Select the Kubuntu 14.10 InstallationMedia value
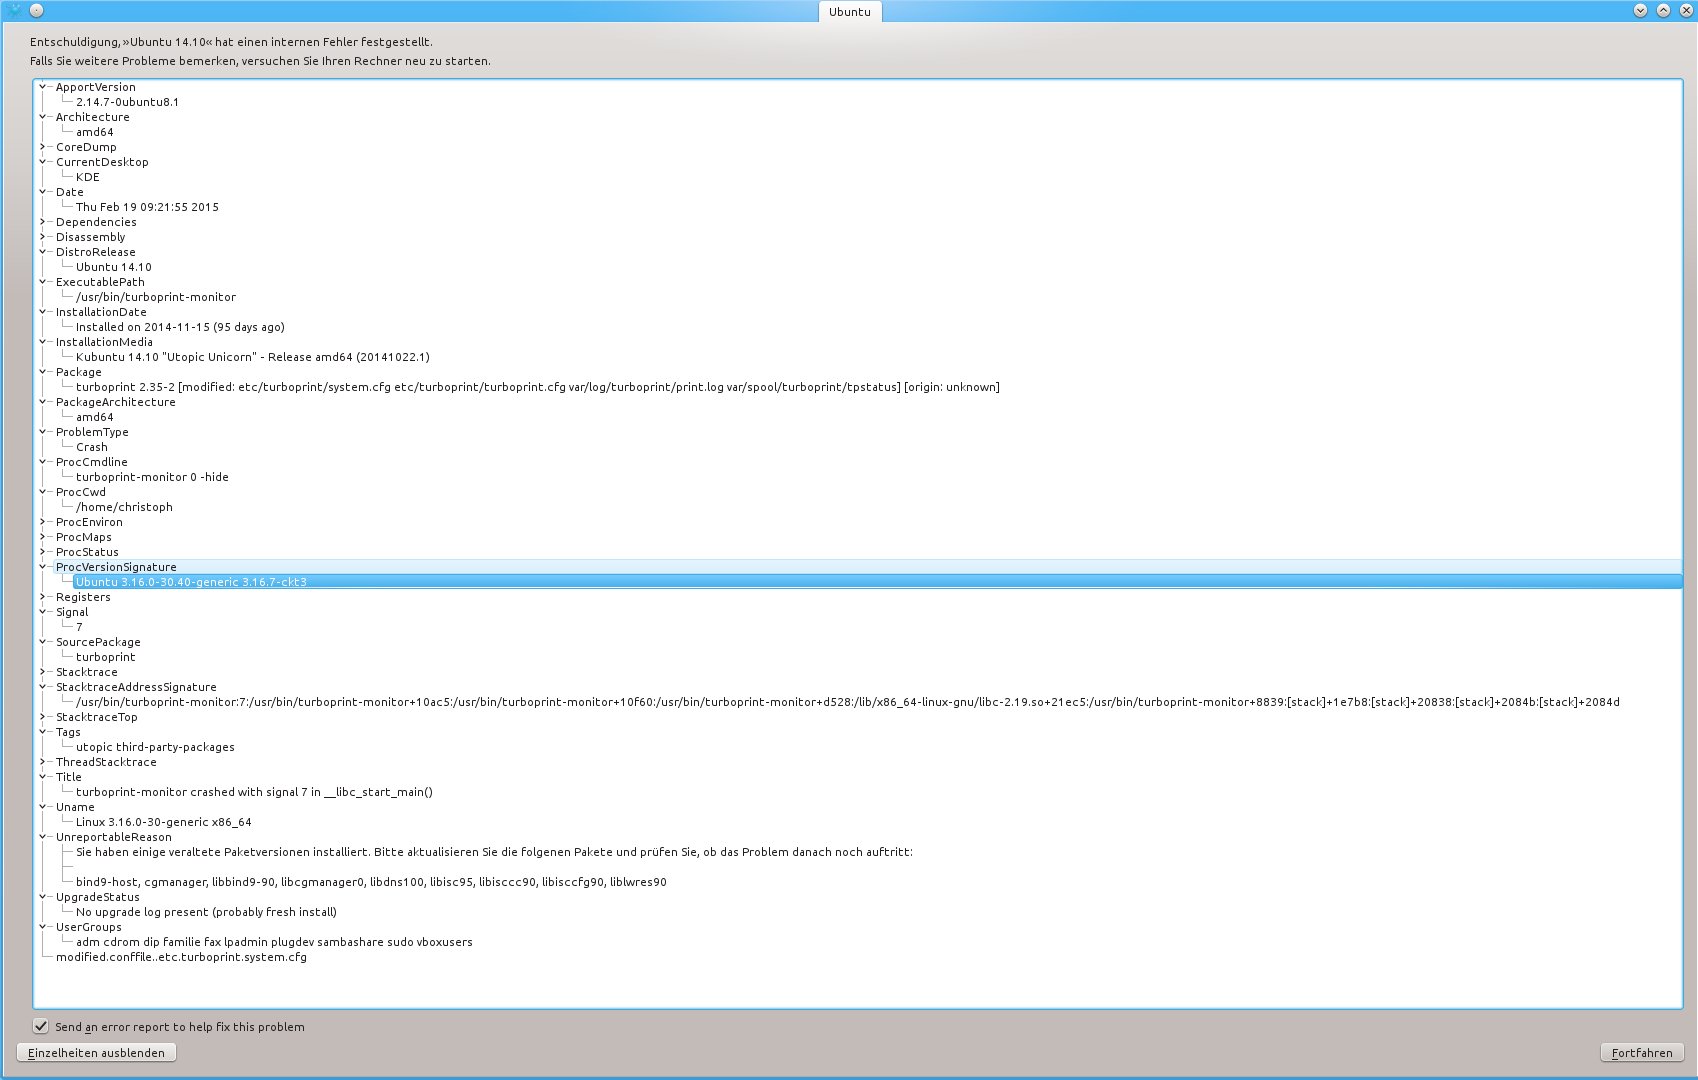The height and width of the screenshot is (1080, 1698). click(x=252, y=357)
